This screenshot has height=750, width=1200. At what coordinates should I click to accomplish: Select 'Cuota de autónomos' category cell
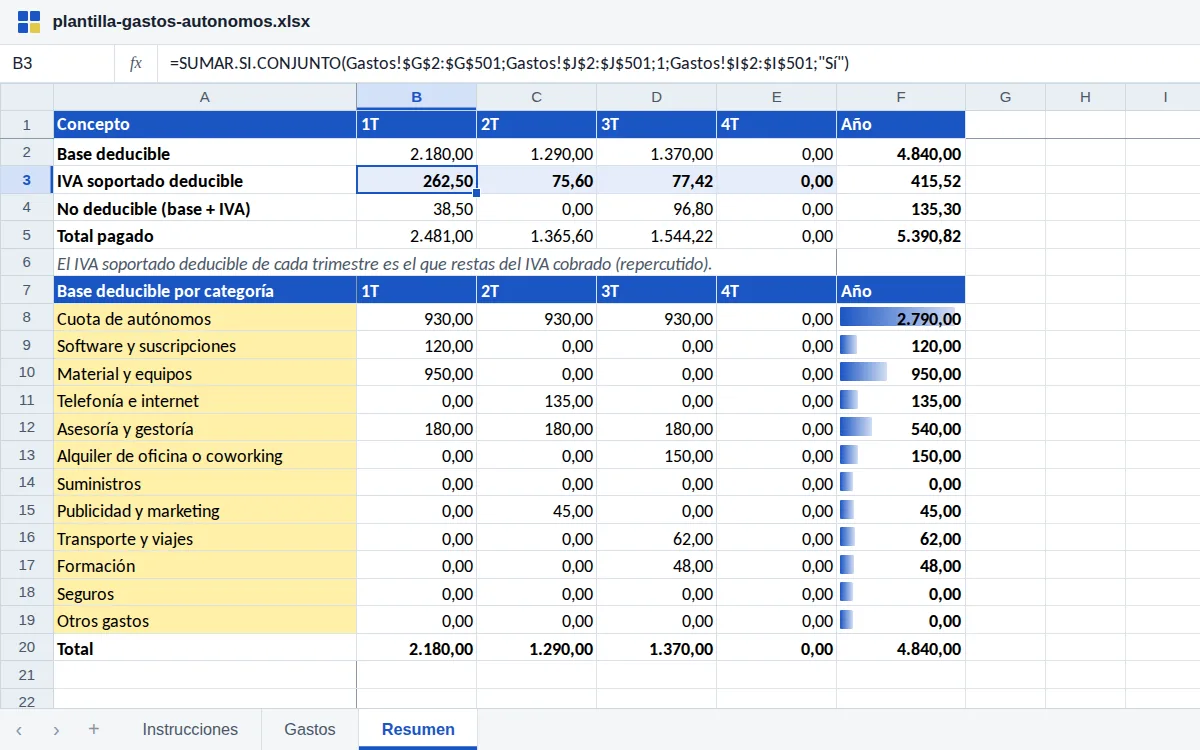tap(205, 319)
